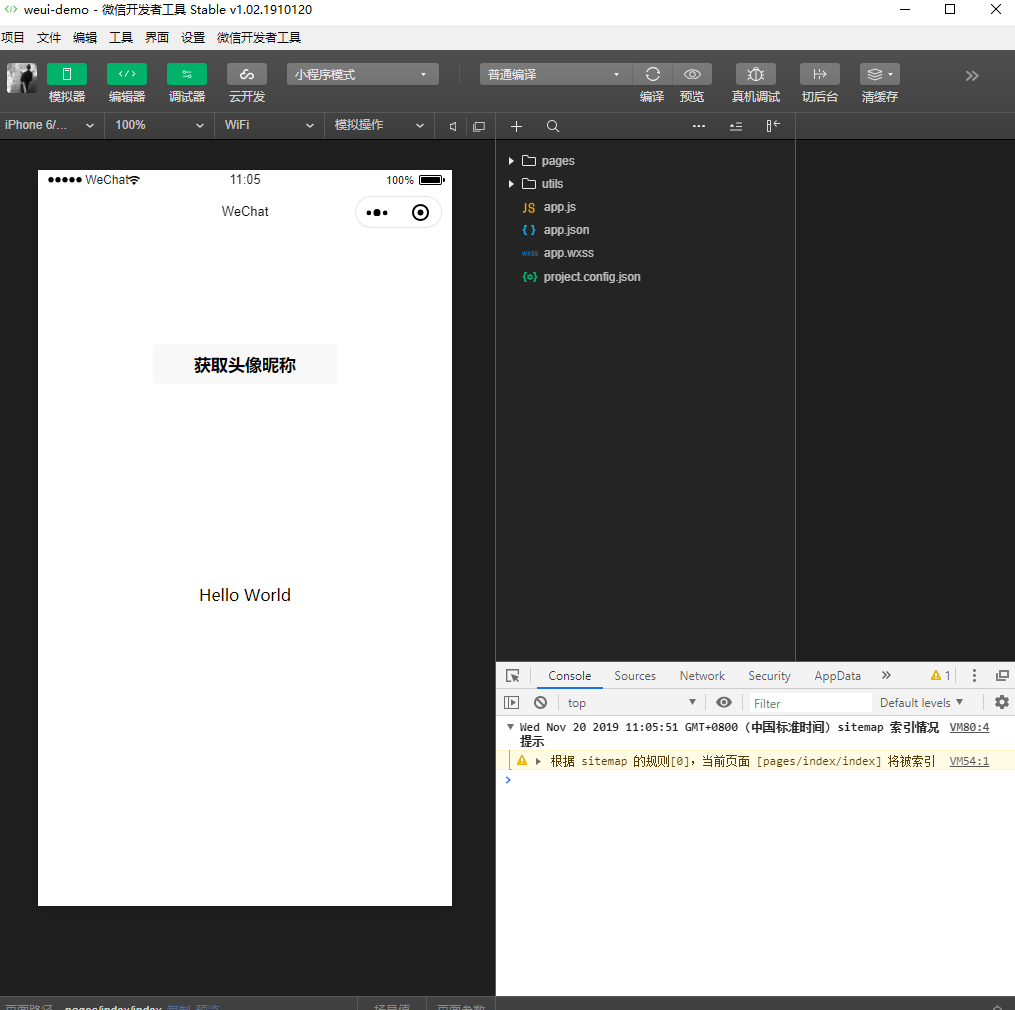The width and height of the screenshot is (1015, 1010).
Task: Switch to the Security tab
Action: click(x=770, y=676)
